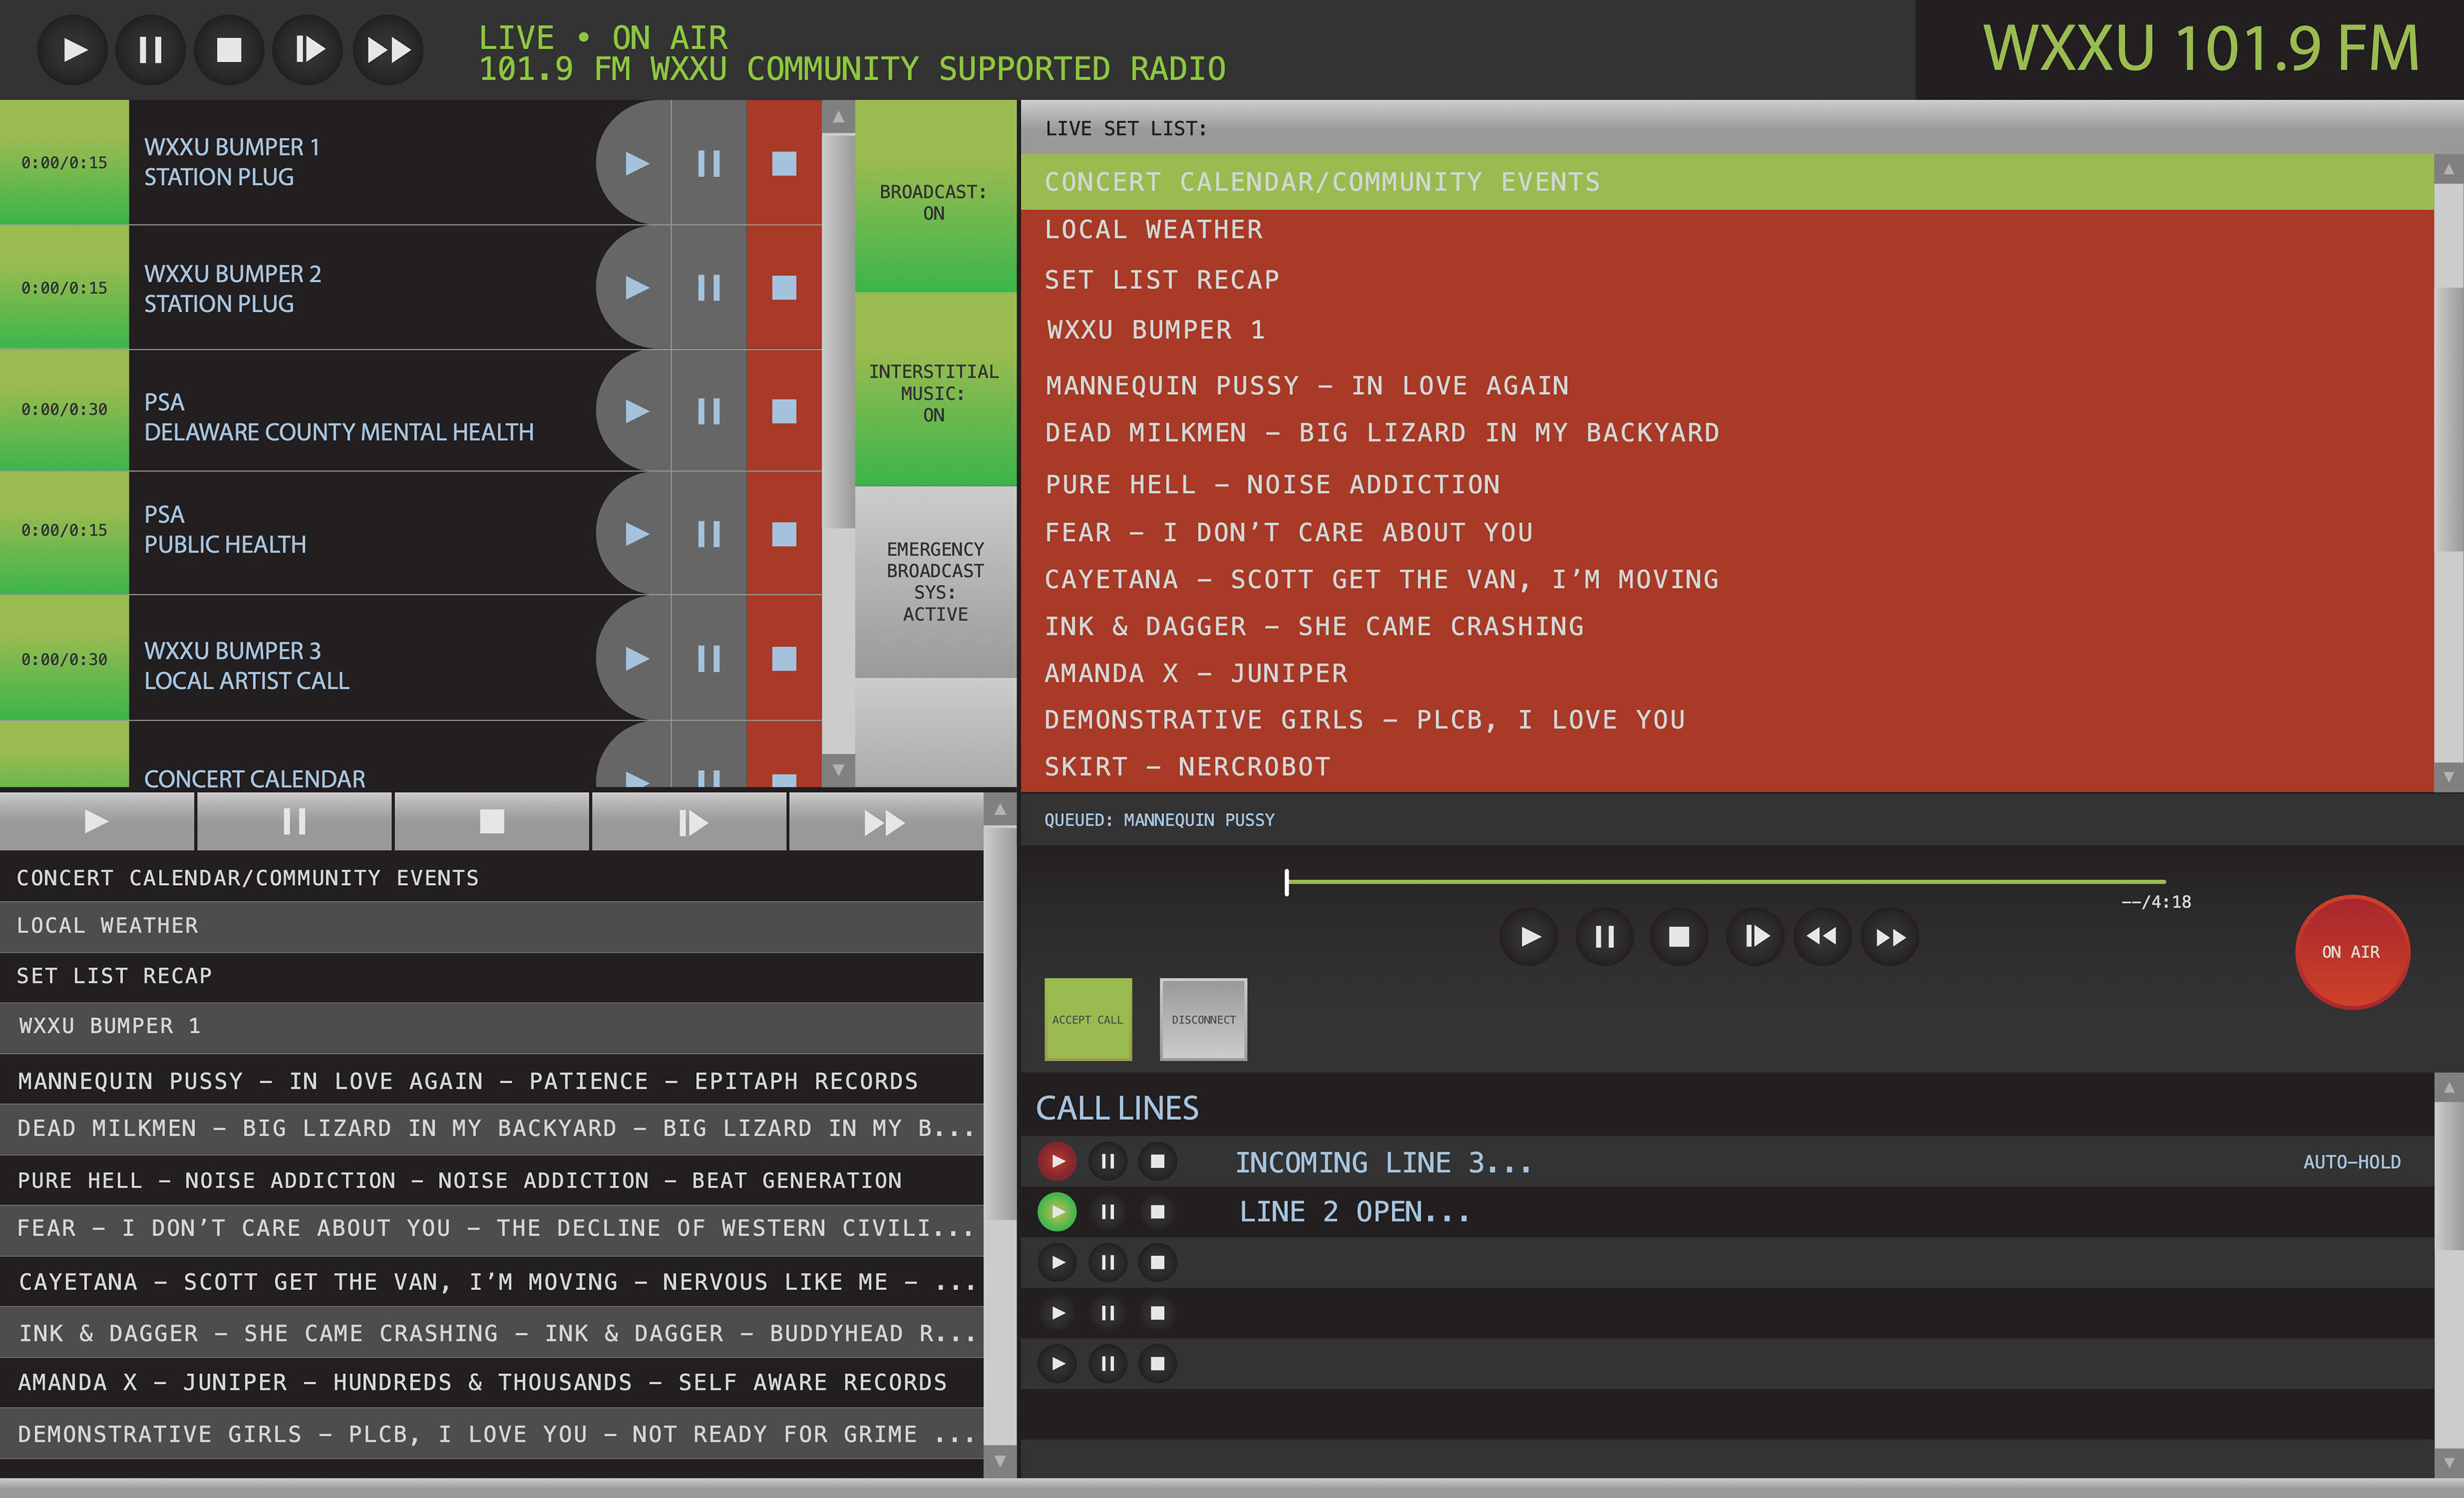
Task: Click the playlist panel pause button
Action: (294, 822)
